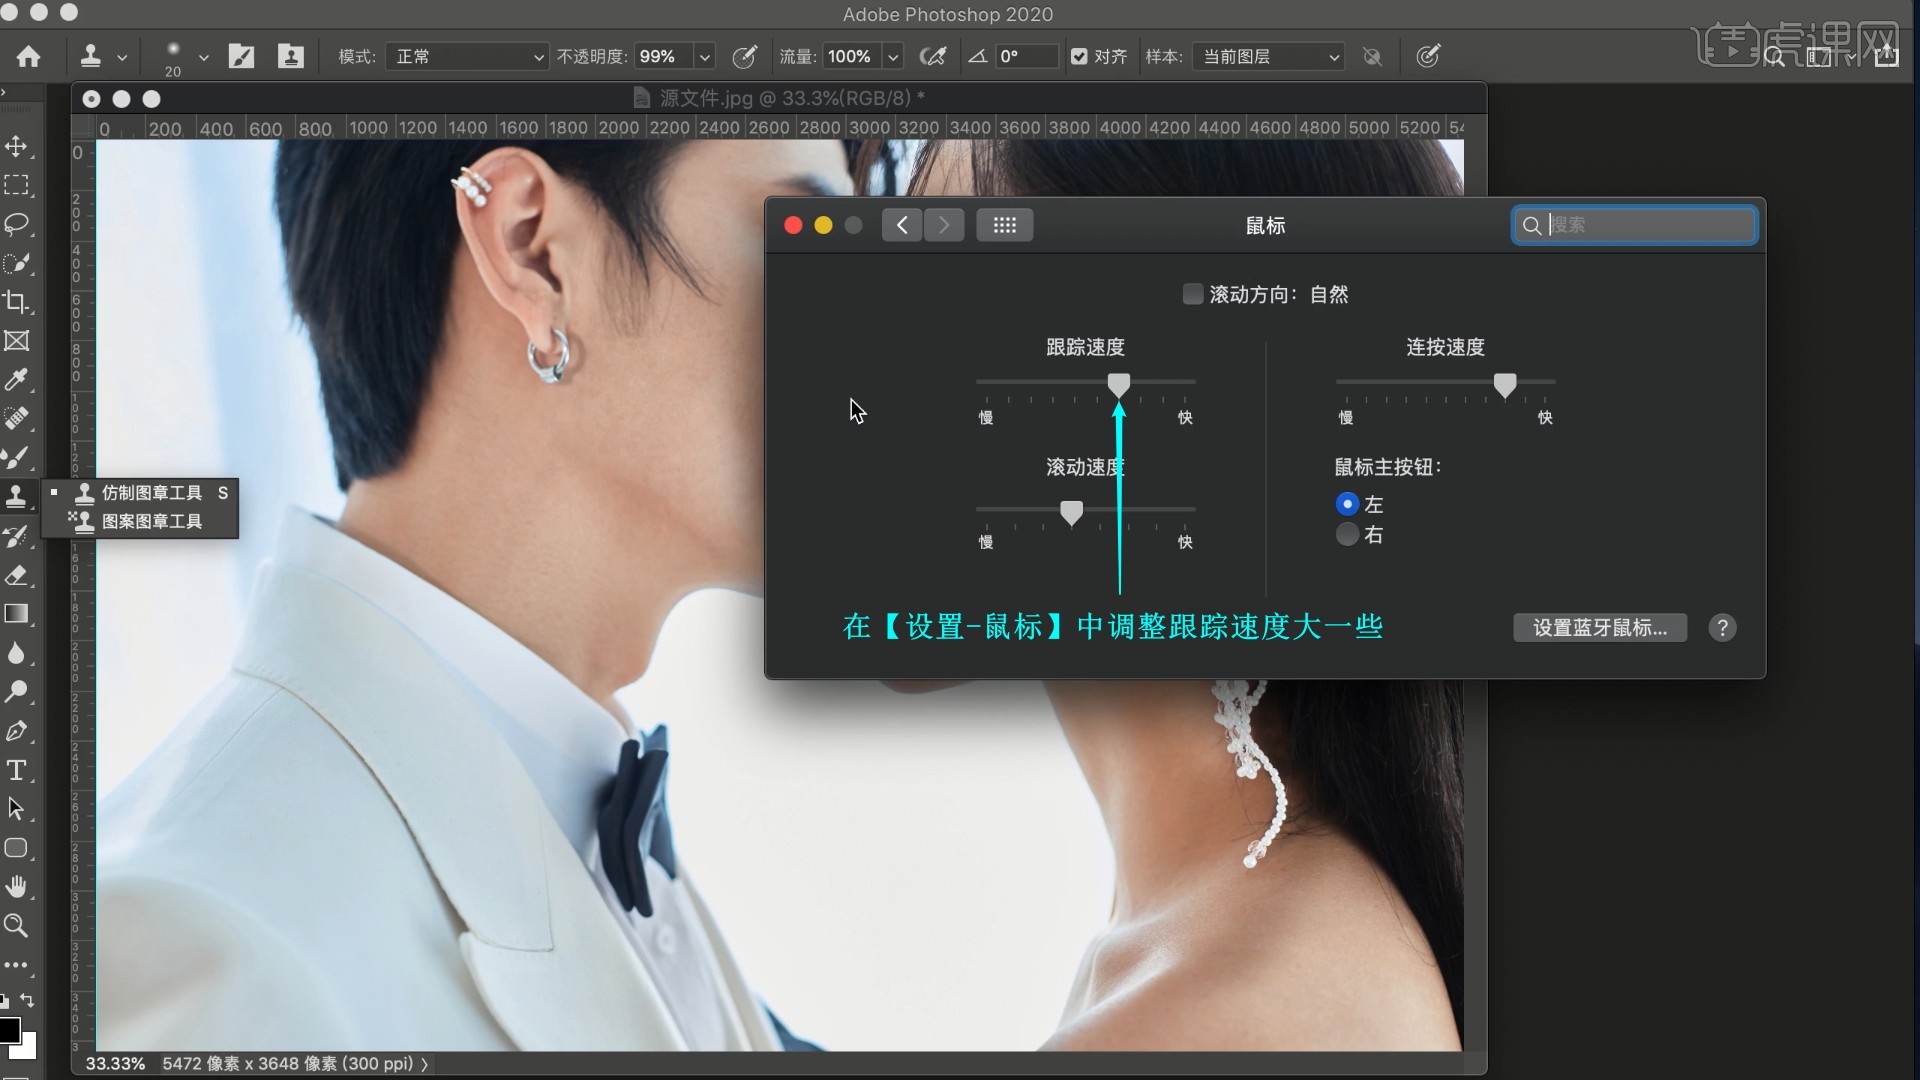Select the Zoom tool in toolbar

(x=16, y=926)
